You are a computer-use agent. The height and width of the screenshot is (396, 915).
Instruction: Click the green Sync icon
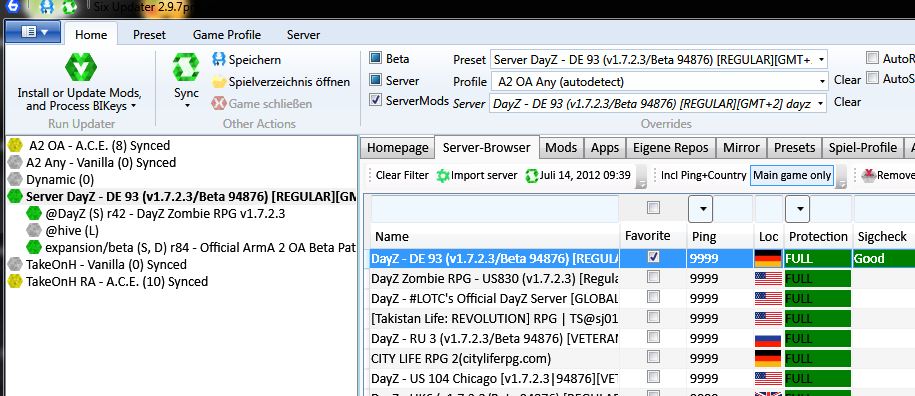point(186,67)
